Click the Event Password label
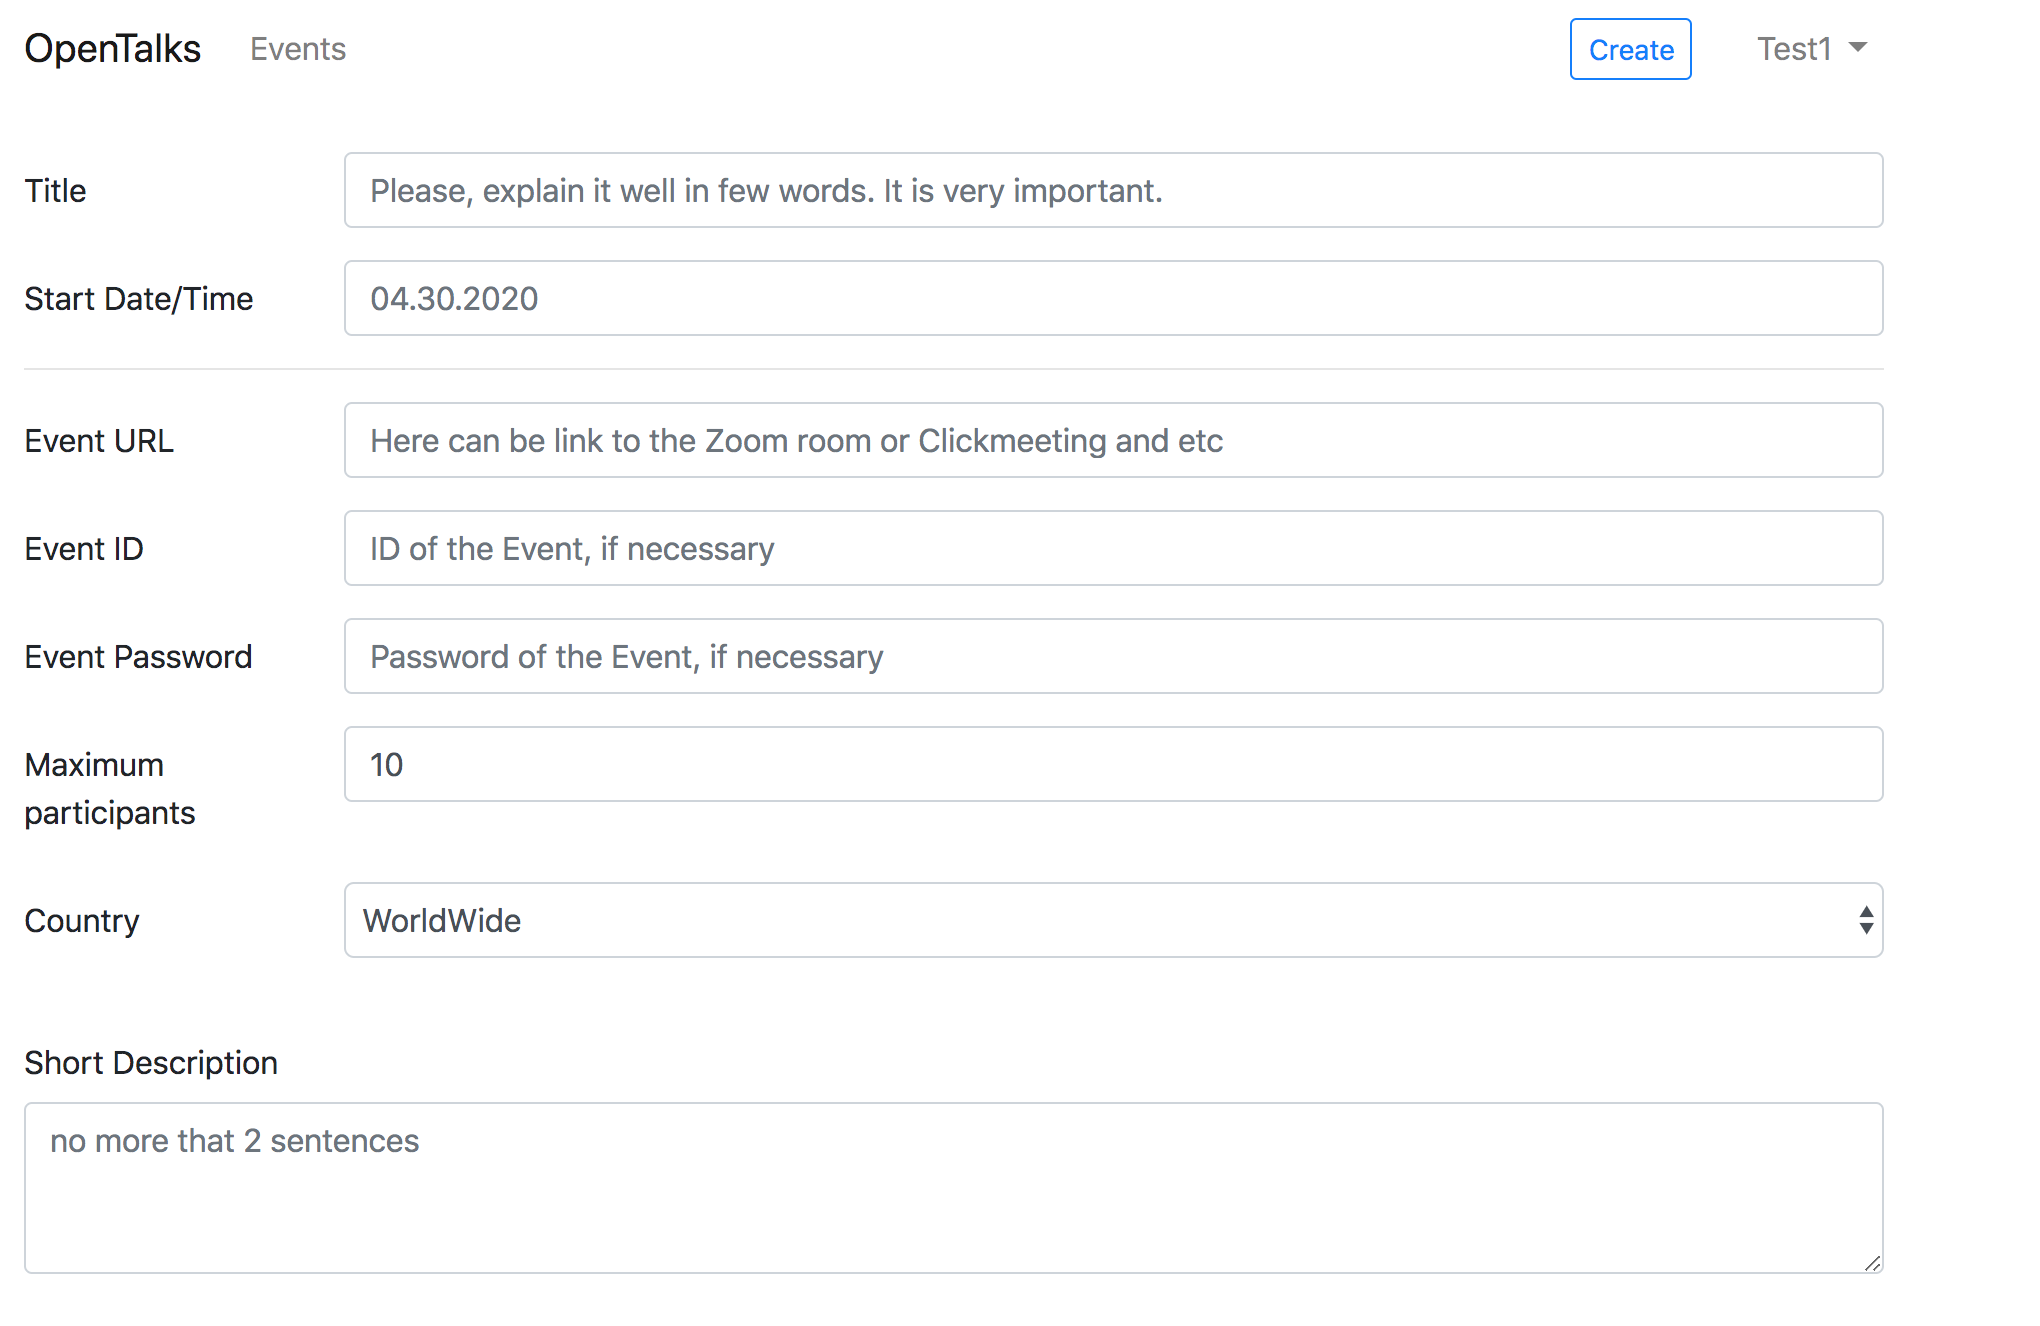2040x1326 pixels. point(138,657)
